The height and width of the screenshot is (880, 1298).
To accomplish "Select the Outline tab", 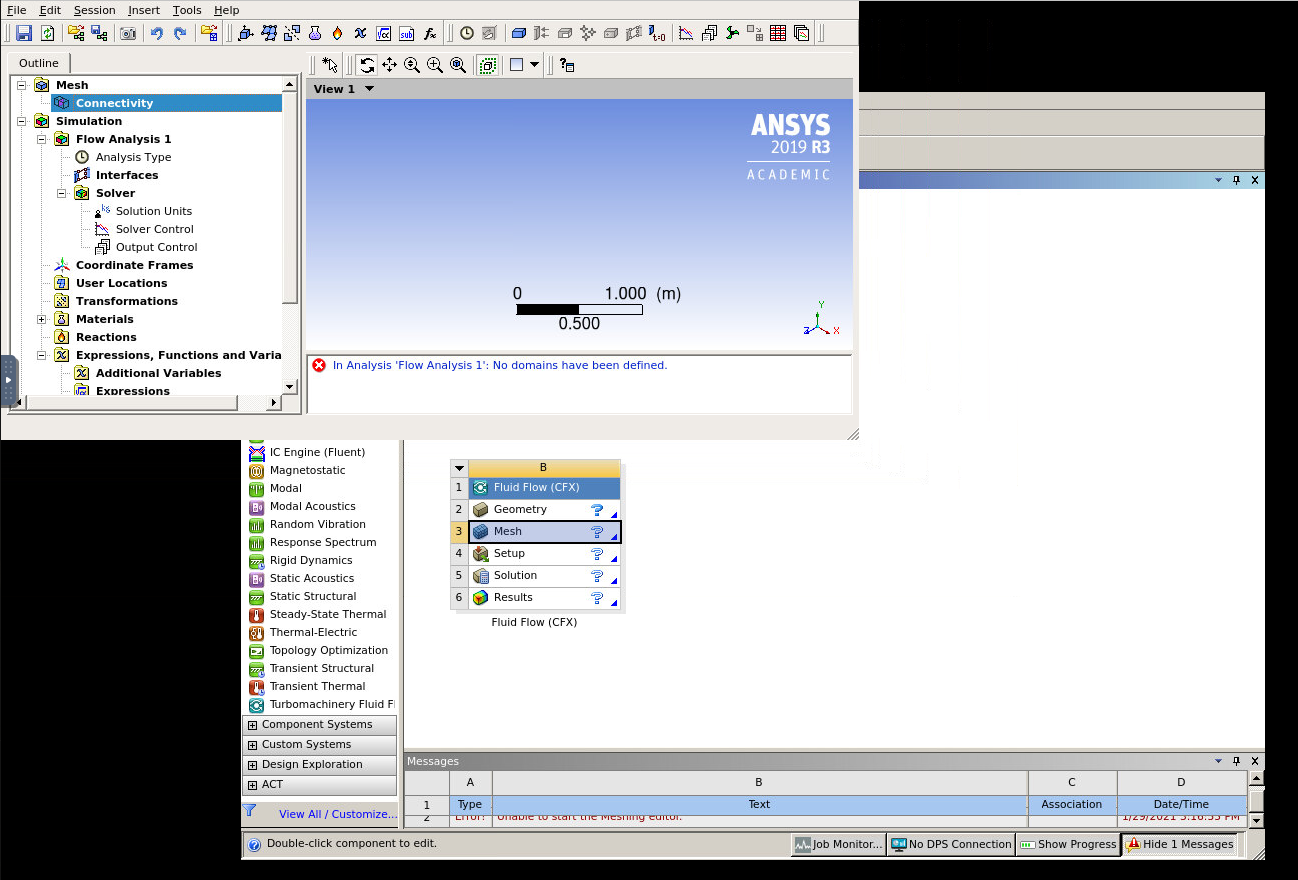I will pos(39,63).
